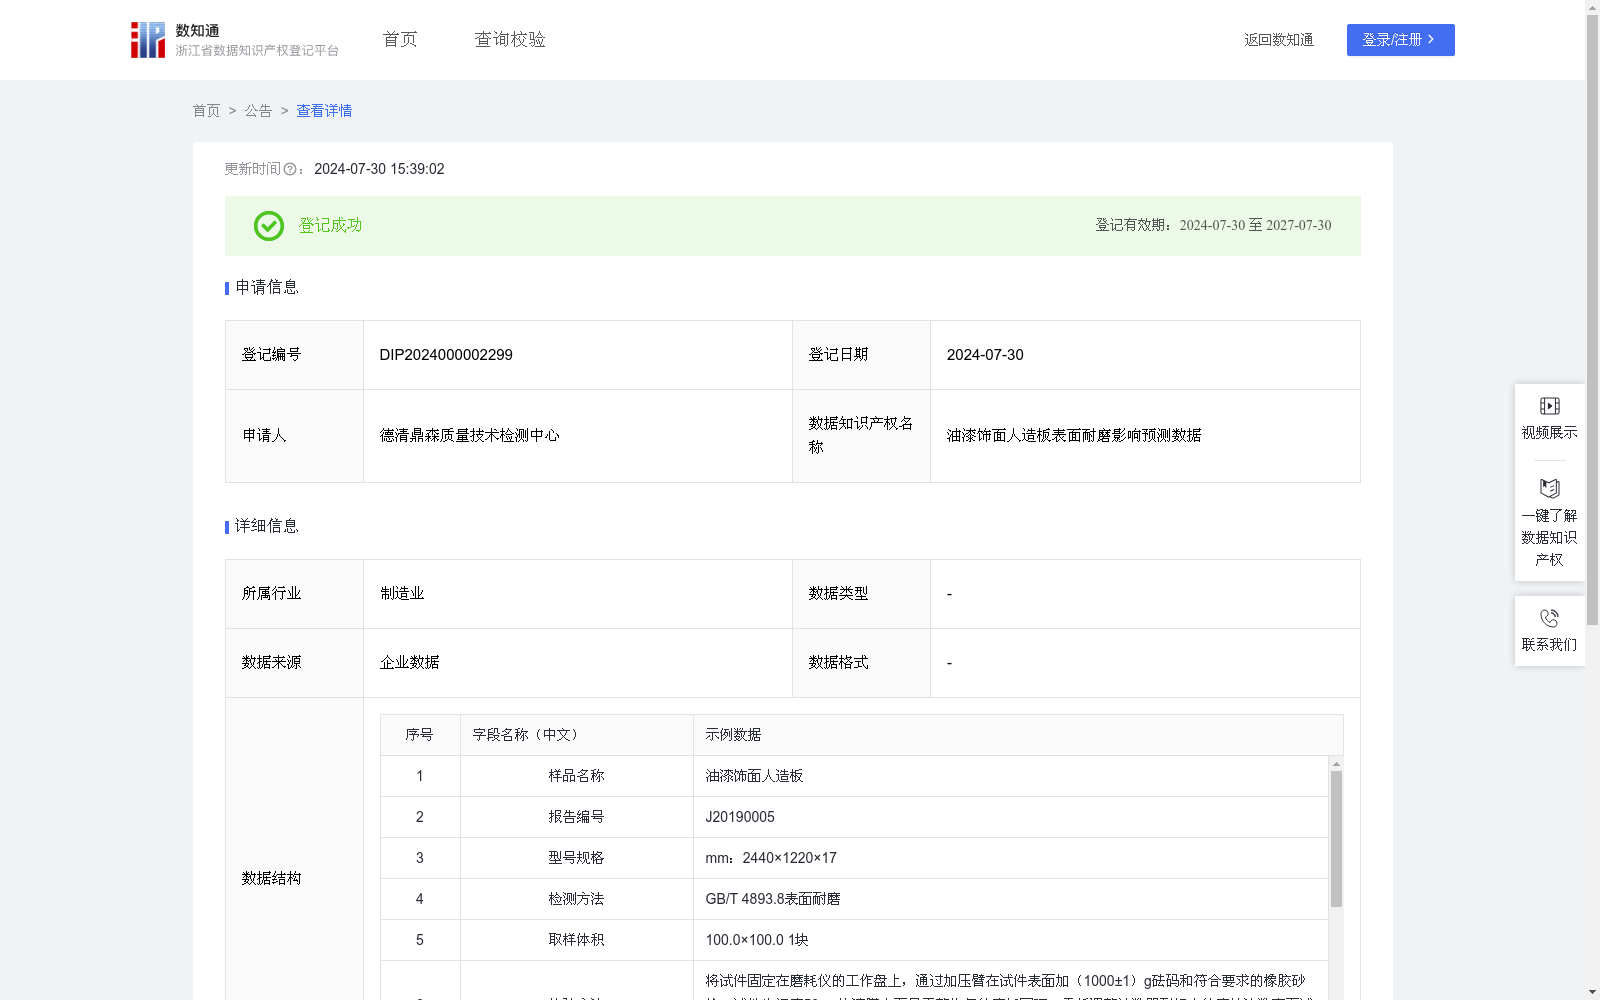The image size is (1600, 1000).
Task: Click 查看详情 in the breadcrumb
Action: (324, 111)
